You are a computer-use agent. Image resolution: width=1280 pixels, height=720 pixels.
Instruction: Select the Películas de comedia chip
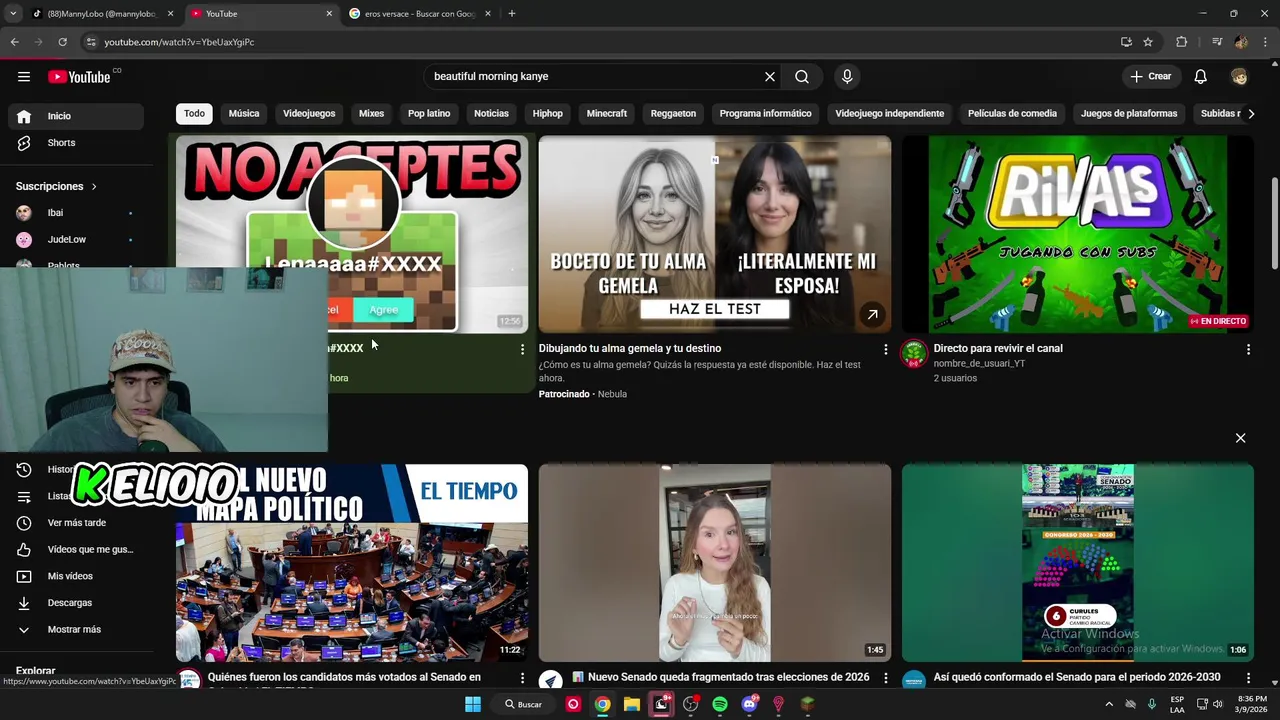coord(1012,113)
